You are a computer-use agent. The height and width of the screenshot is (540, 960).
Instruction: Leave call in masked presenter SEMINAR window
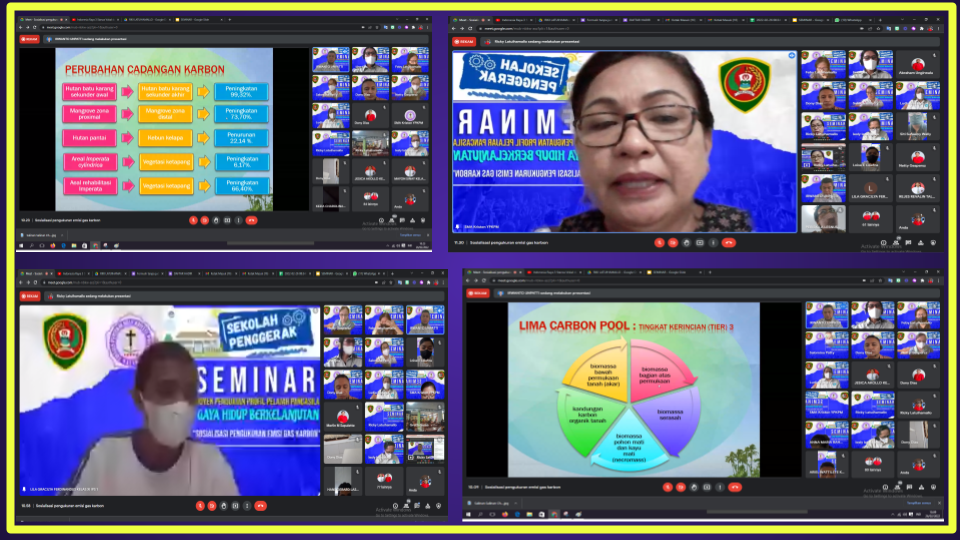pos(261,506)
